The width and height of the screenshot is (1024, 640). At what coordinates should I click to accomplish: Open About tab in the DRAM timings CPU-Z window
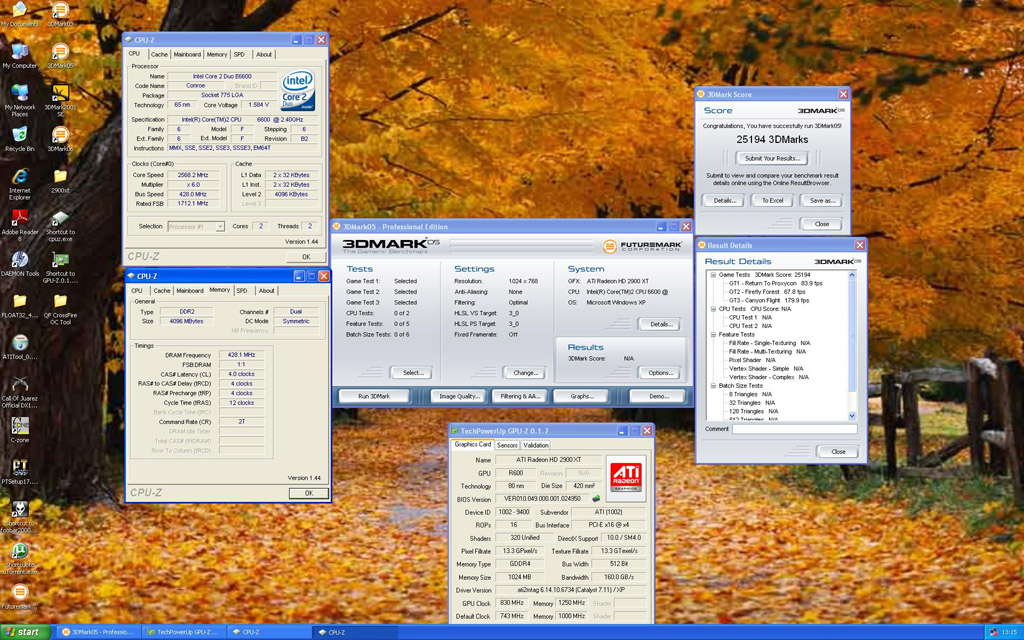point(266,291)
